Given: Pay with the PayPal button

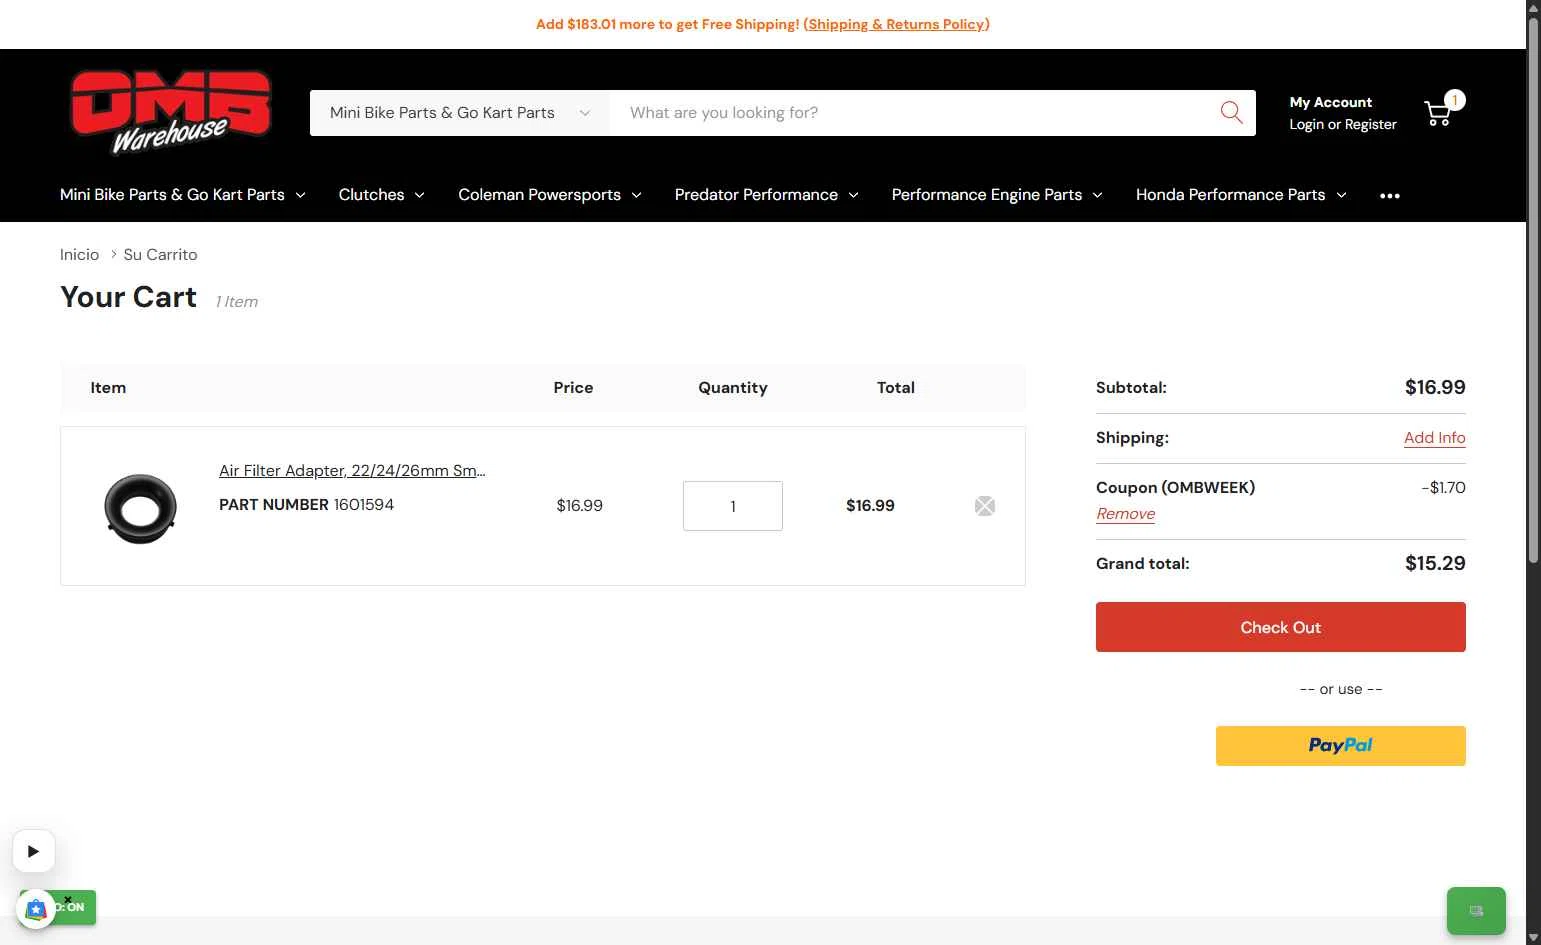Looking at the screenshot, I should coord(1340,746).
